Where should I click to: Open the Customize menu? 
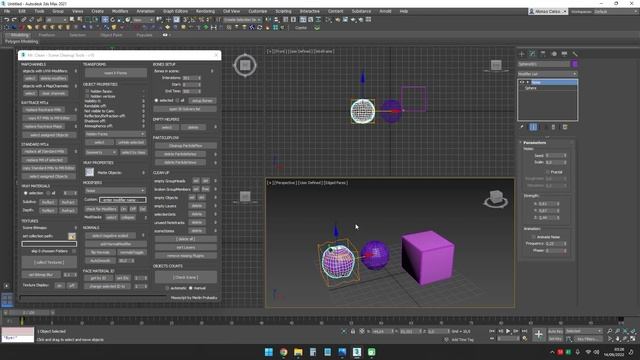pos(258,11)
